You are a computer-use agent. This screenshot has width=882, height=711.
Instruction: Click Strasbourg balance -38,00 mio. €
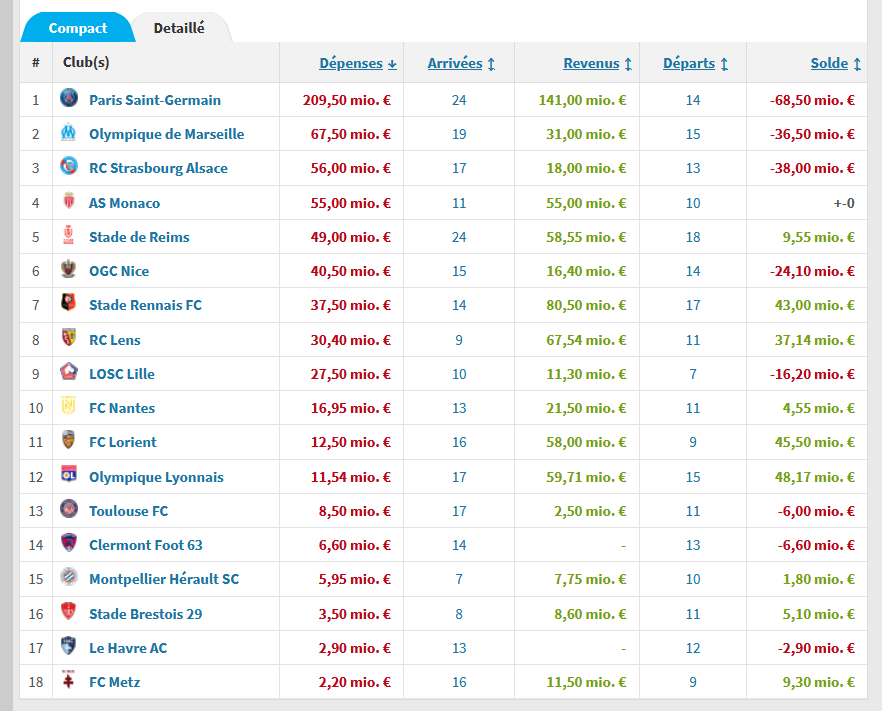812,169
